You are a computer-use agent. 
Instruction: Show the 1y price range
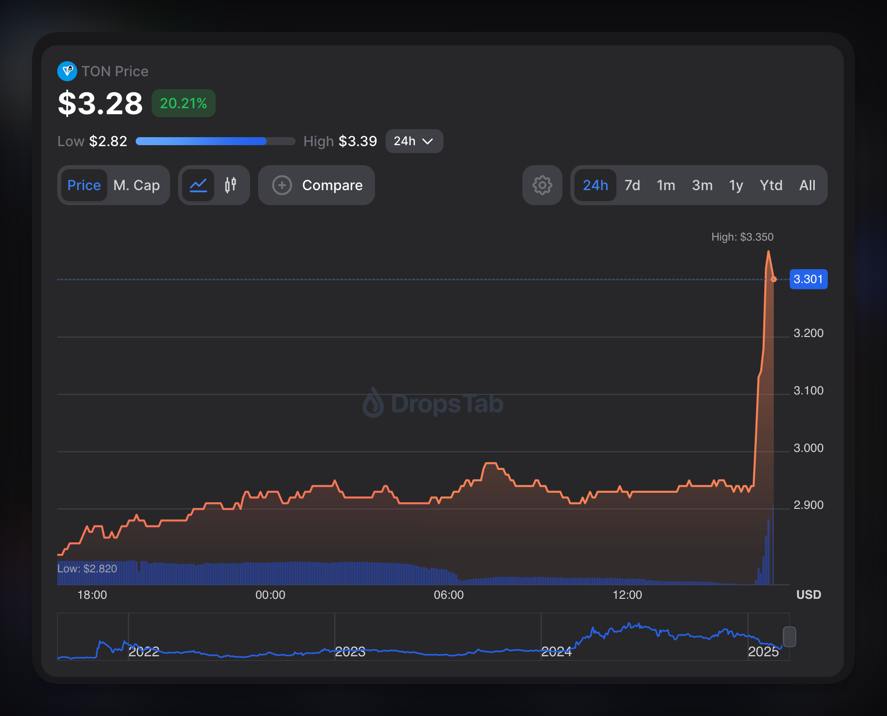click(x=736, y=185)
